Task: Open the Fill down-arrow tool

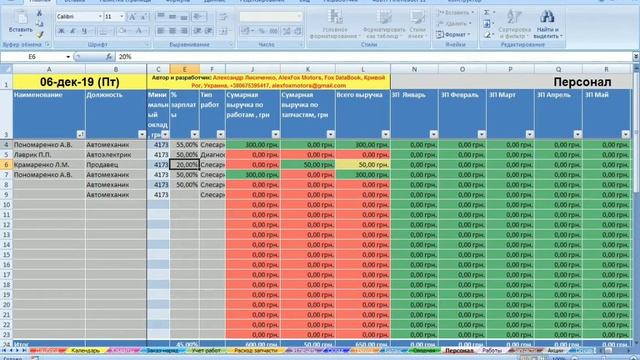Action: point(487,24)
